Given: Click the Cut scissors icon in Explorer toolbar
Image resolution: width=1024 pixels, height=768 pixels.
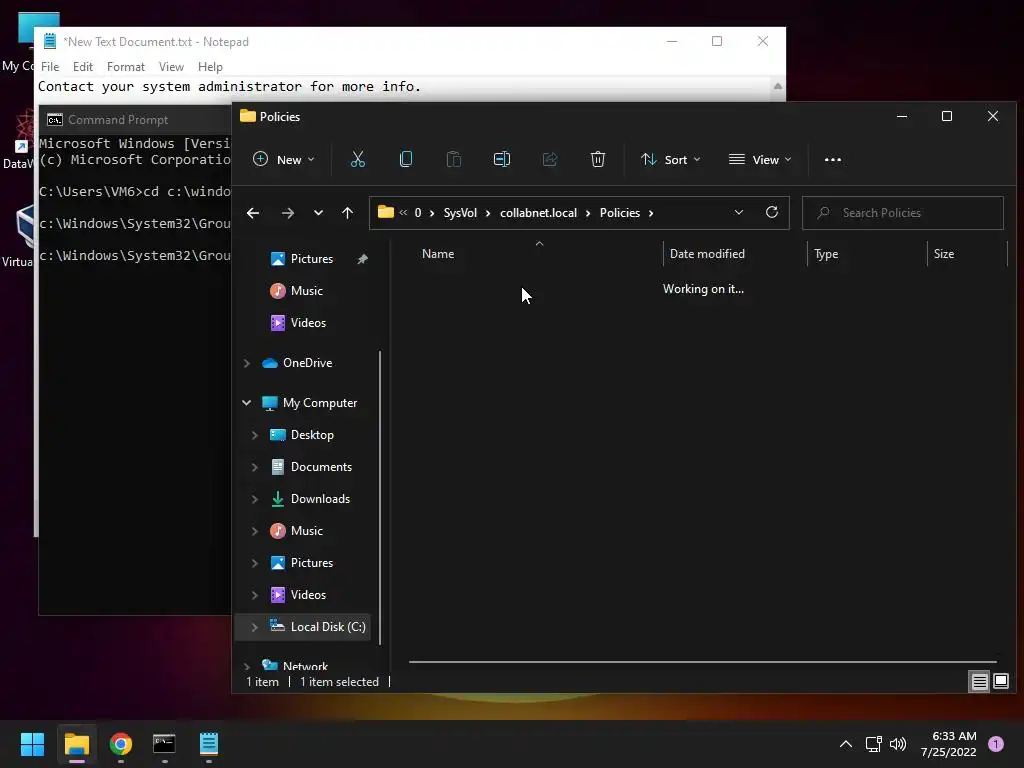Looking at the screenshot, I should tap(357, 159).
